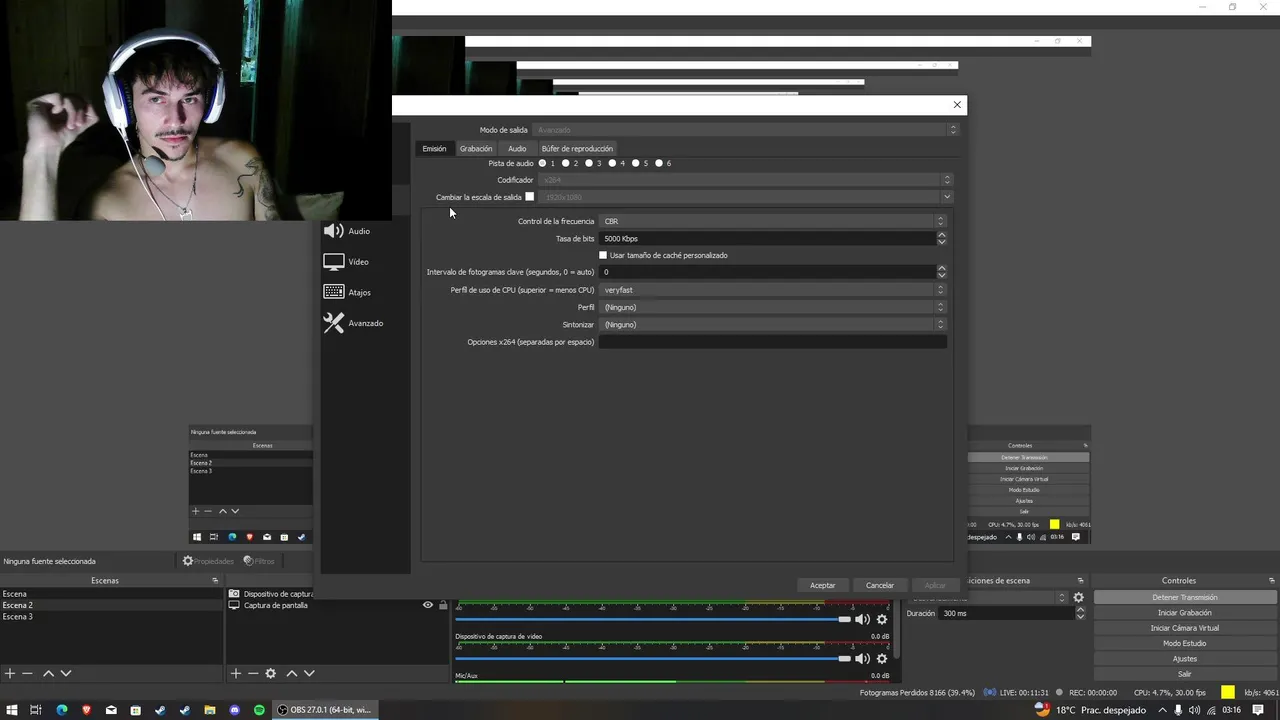
Task: Open the Atajos hotkeys section
Action: coord(347,292)
